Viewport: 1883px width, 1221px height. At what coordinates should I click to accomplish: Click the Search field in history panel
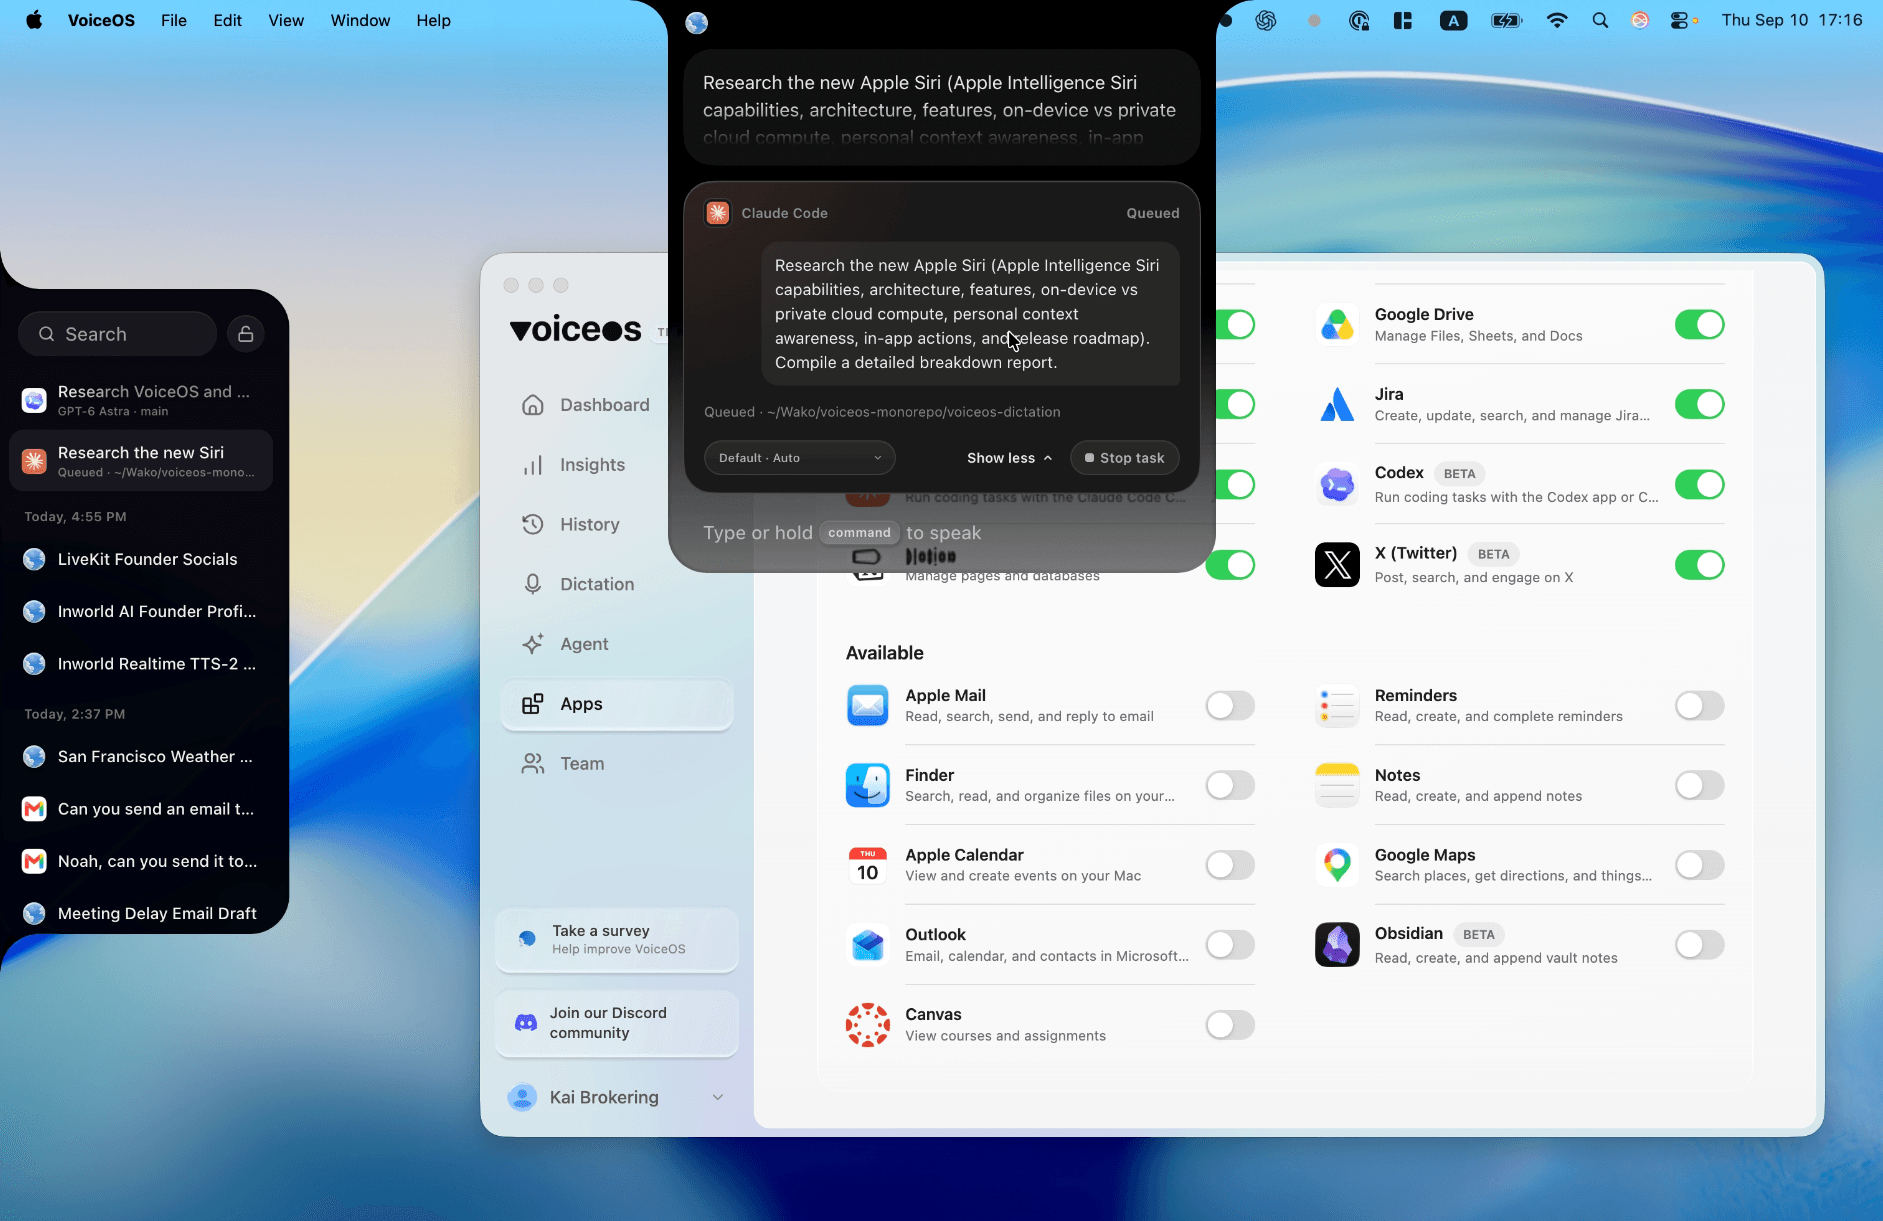point(118,334)
